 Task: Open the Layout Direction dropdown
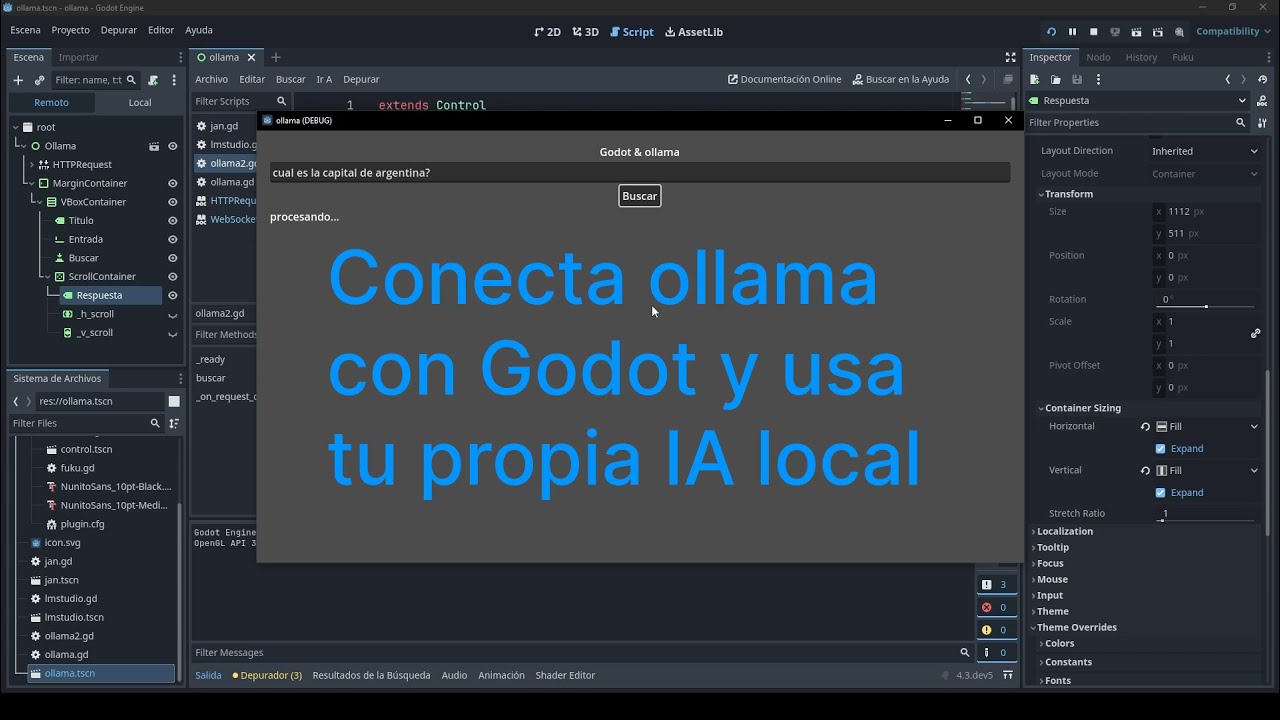click(x=1205, y=151)
